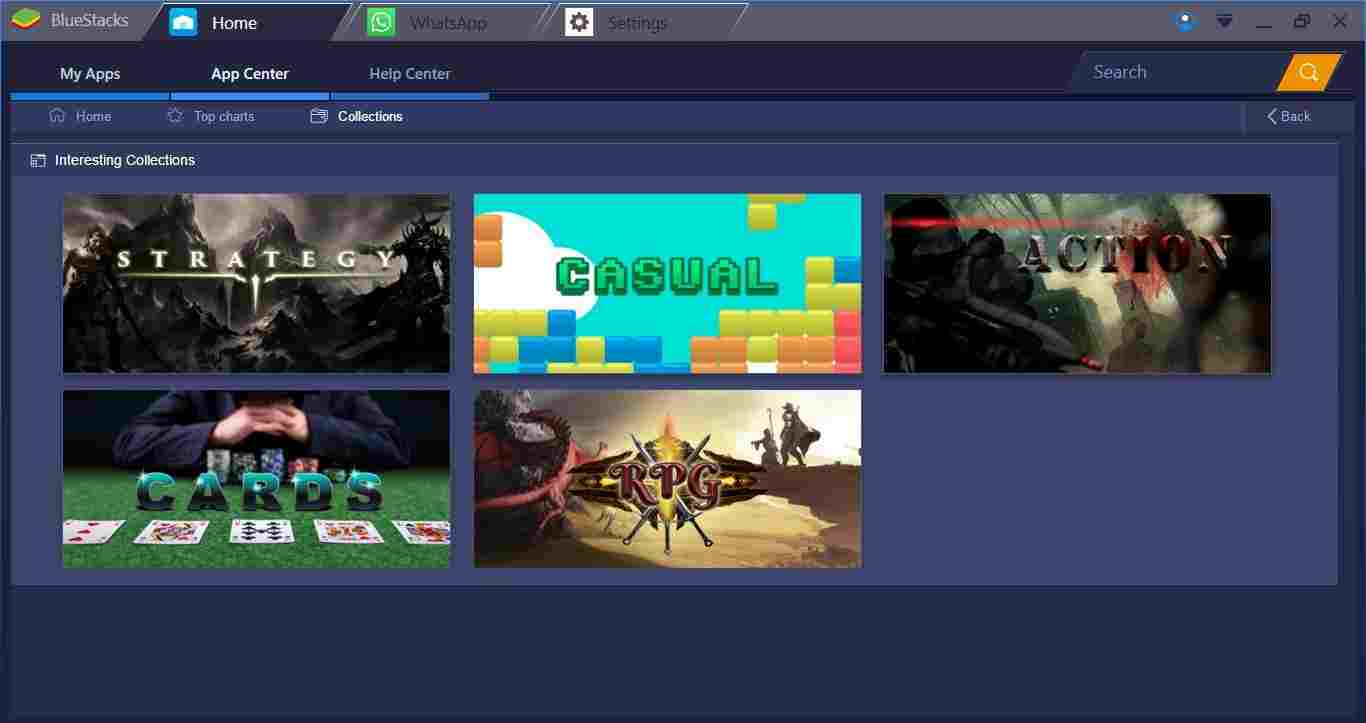Click the WhatsApp tab icon
Image resolution: width=1366 pixels, height=723 pixels.
(x=381, y=22)
